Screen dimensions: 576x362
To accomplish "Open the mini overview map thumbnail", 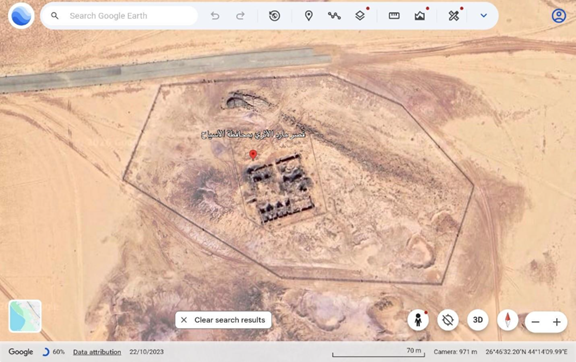I will tap(25, 316).
